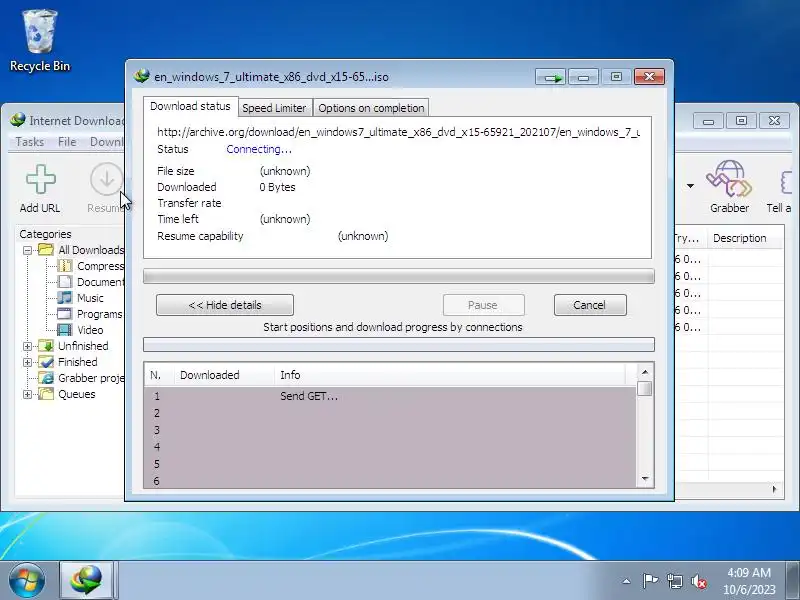Screen dimensions: 800x600
Task: Restore-size the download dialog window button
Action: 616,77
